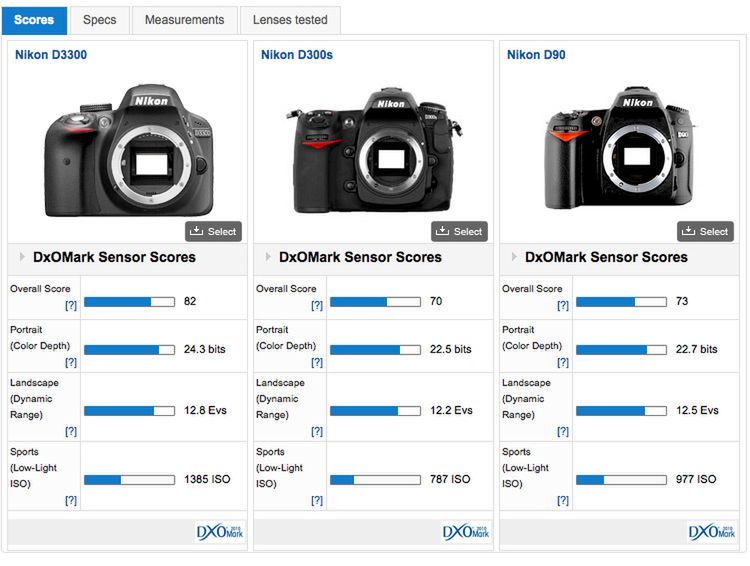750x566 pixels.
Task: Click the Low-Light ISO bar for Nikon D90
Action: click(x=621, y=480)
